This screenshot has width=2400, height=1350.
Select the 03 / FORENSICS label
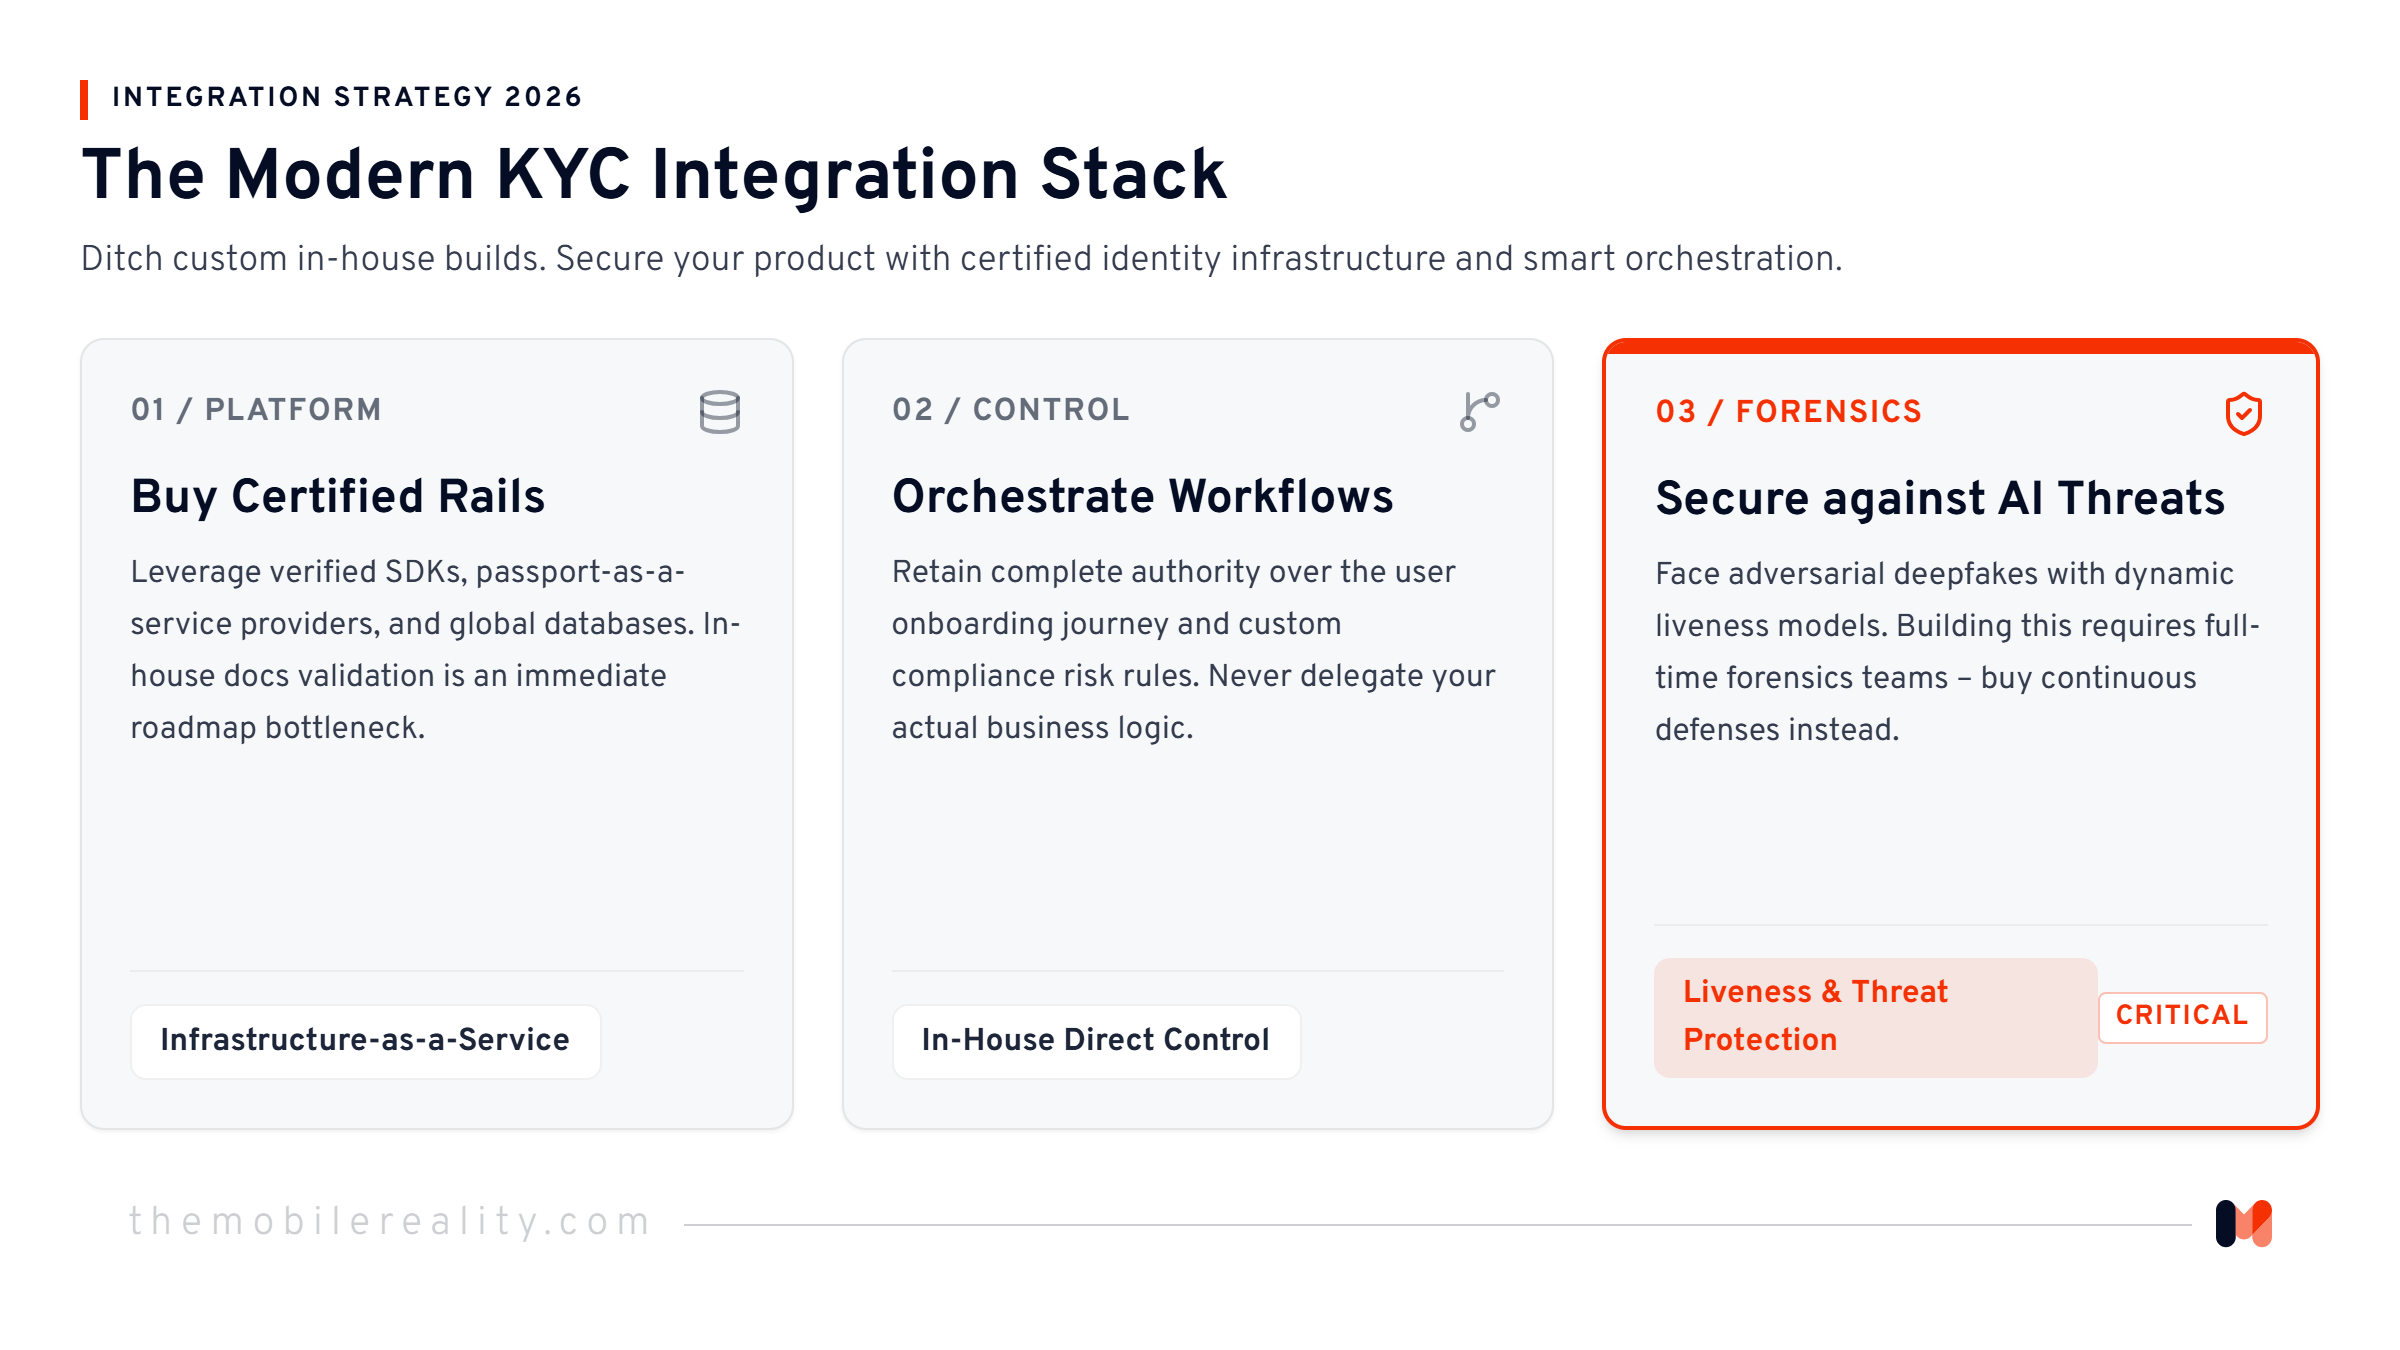click(1789, 412)
